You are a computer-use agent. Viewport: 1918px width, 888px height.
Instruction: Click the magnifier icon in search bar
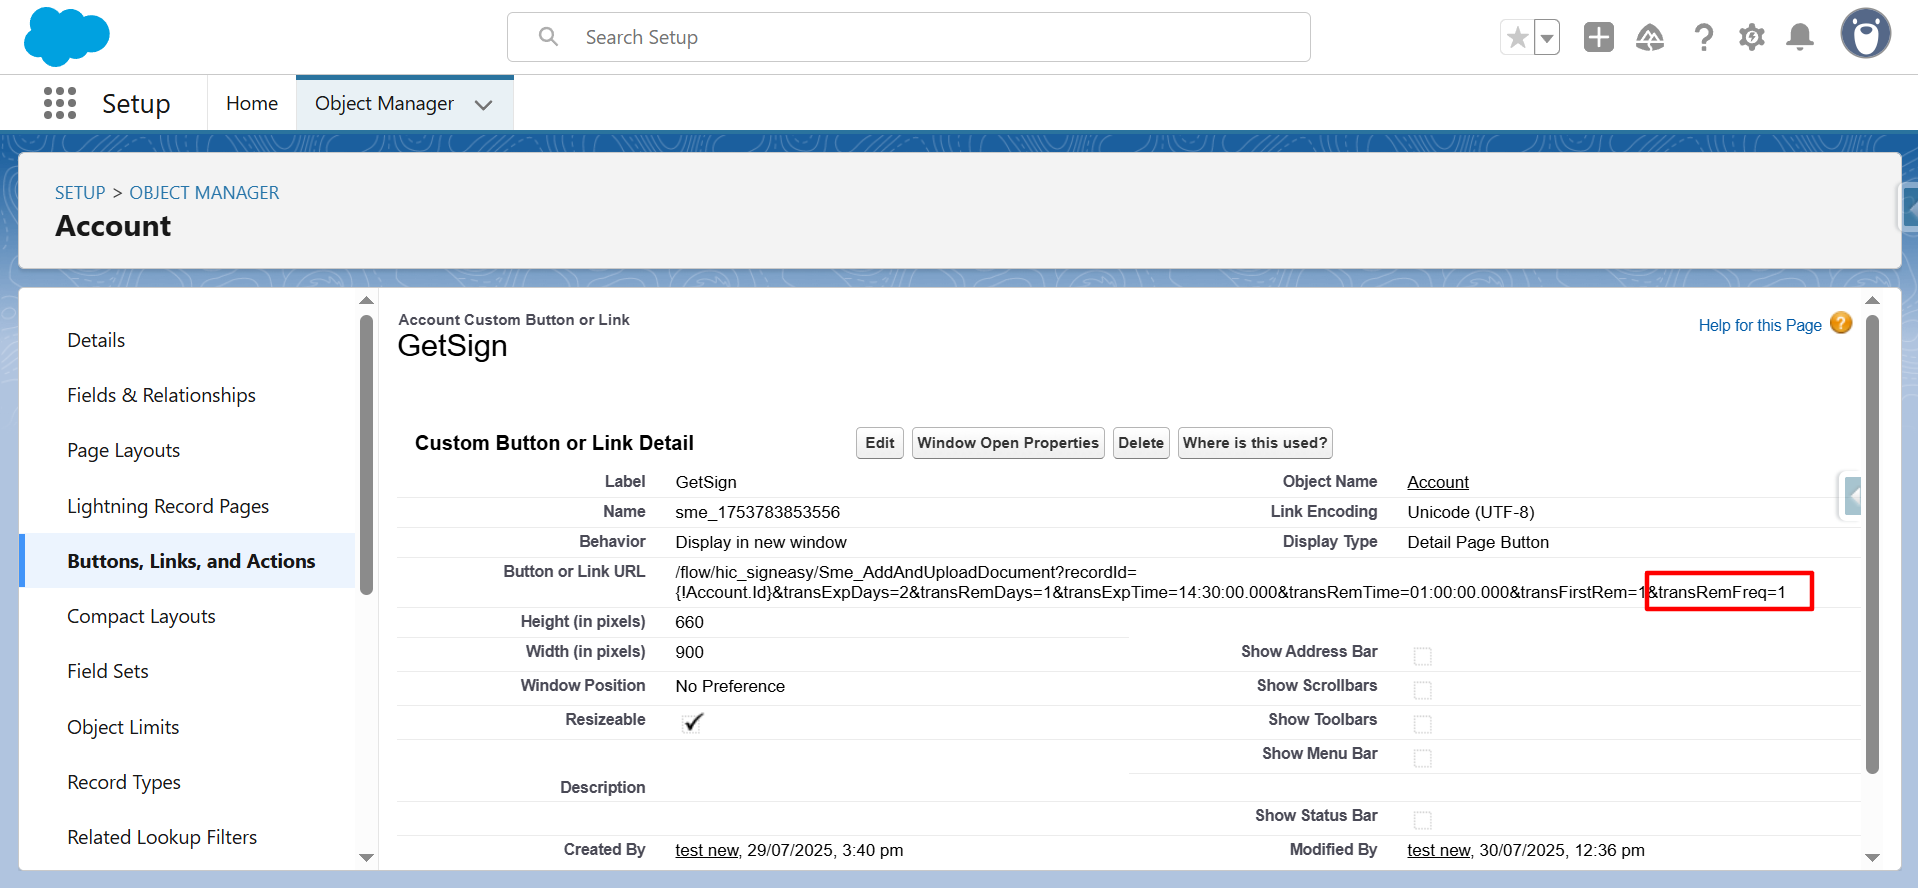[x=548, y=37]
